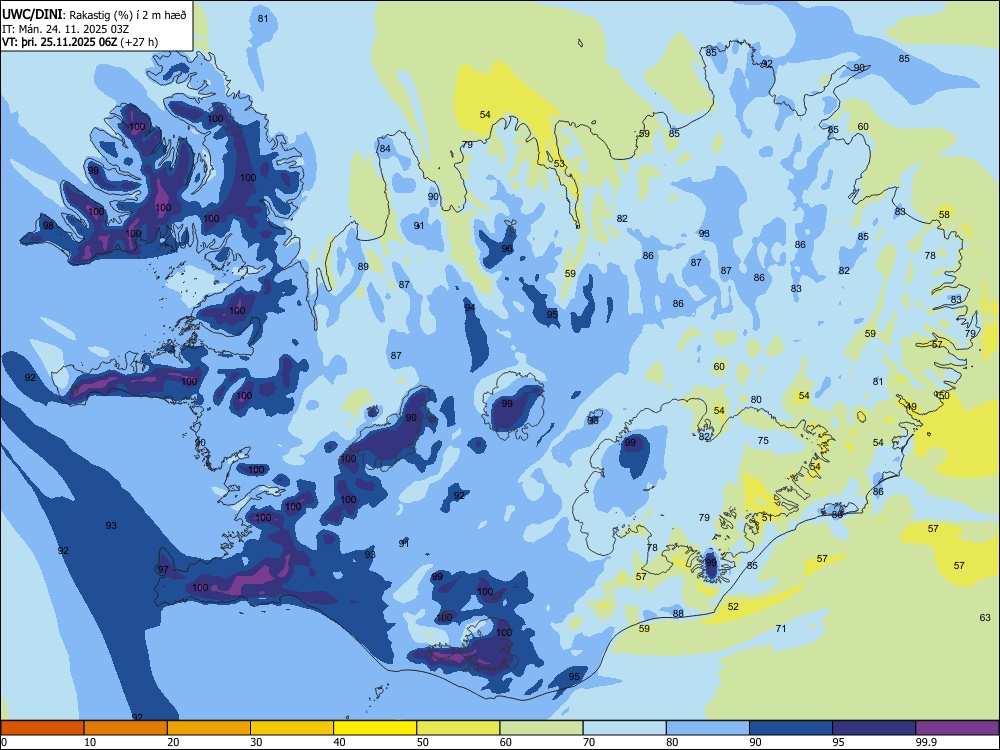
Task: Click the pale green 60–70 legend swatch
Action: pyautogui.click(x=541, y=728)
